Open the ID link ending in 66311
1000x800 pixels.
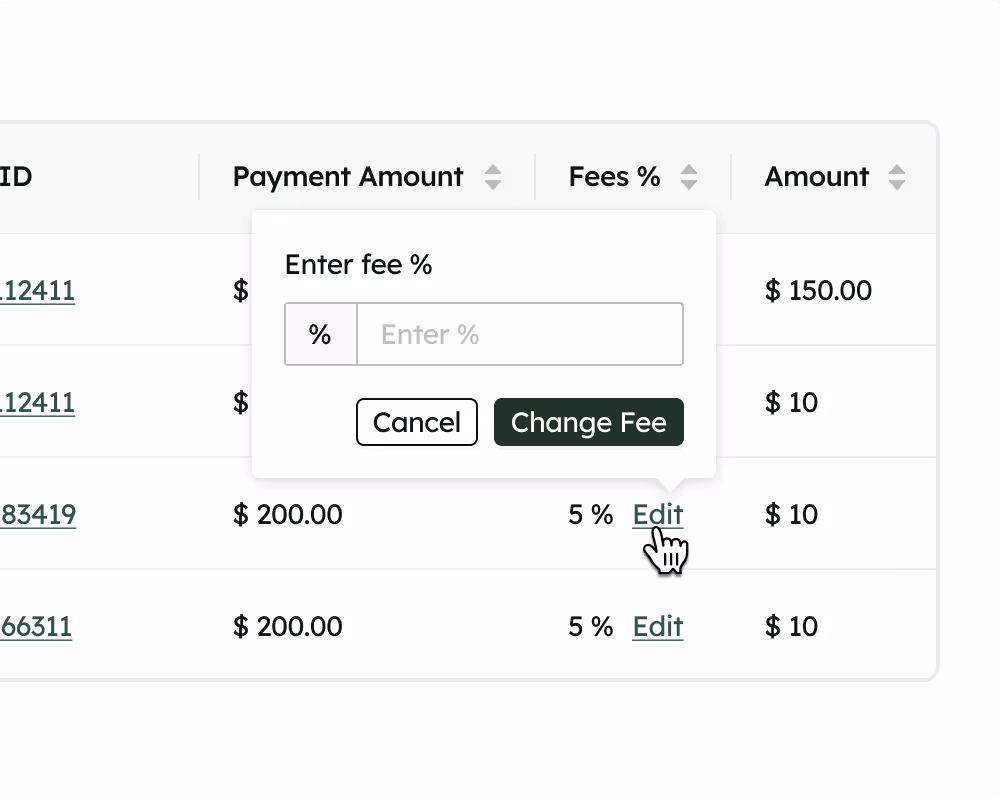[36, 627]
